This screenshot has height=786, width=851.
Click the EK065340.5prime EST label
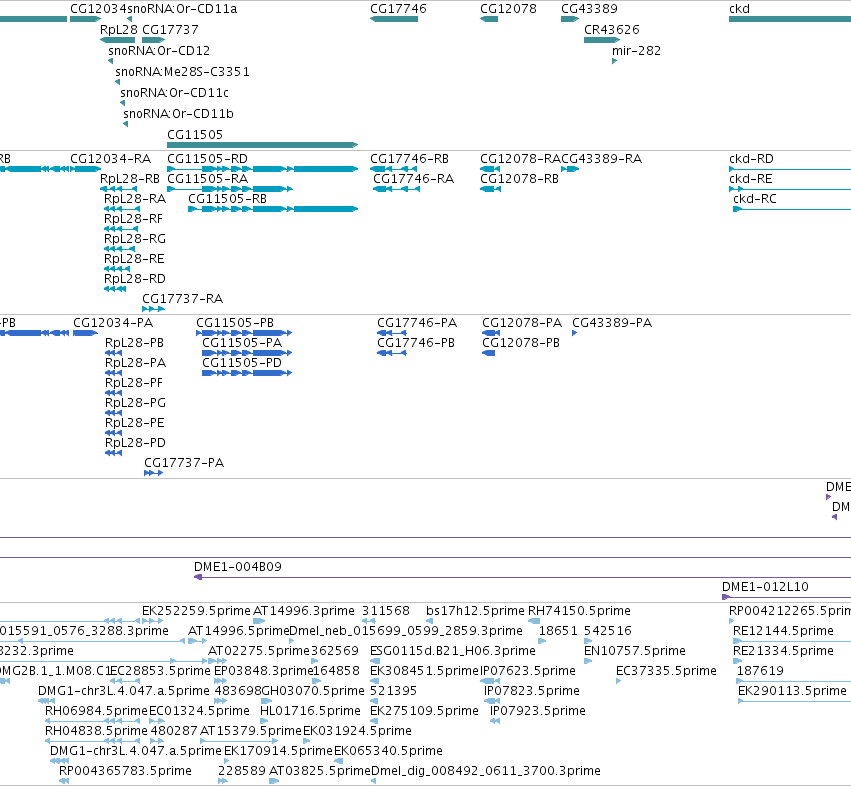[389, 751]
